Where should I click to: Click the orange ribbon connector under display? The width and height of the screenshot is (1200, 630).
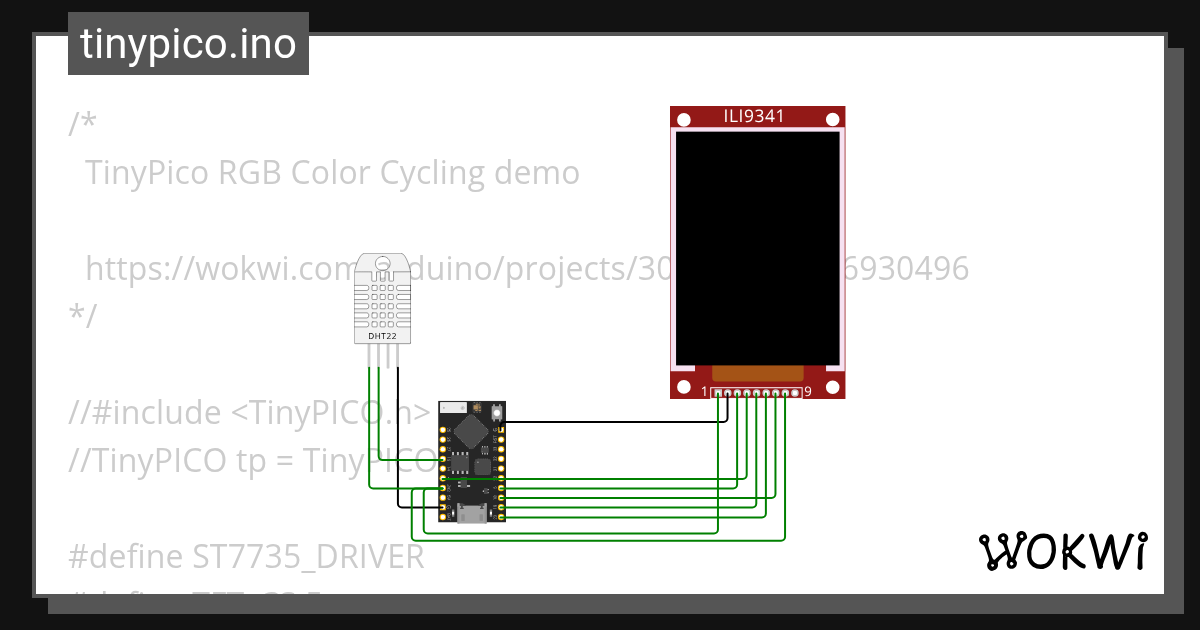click(757, 373)
